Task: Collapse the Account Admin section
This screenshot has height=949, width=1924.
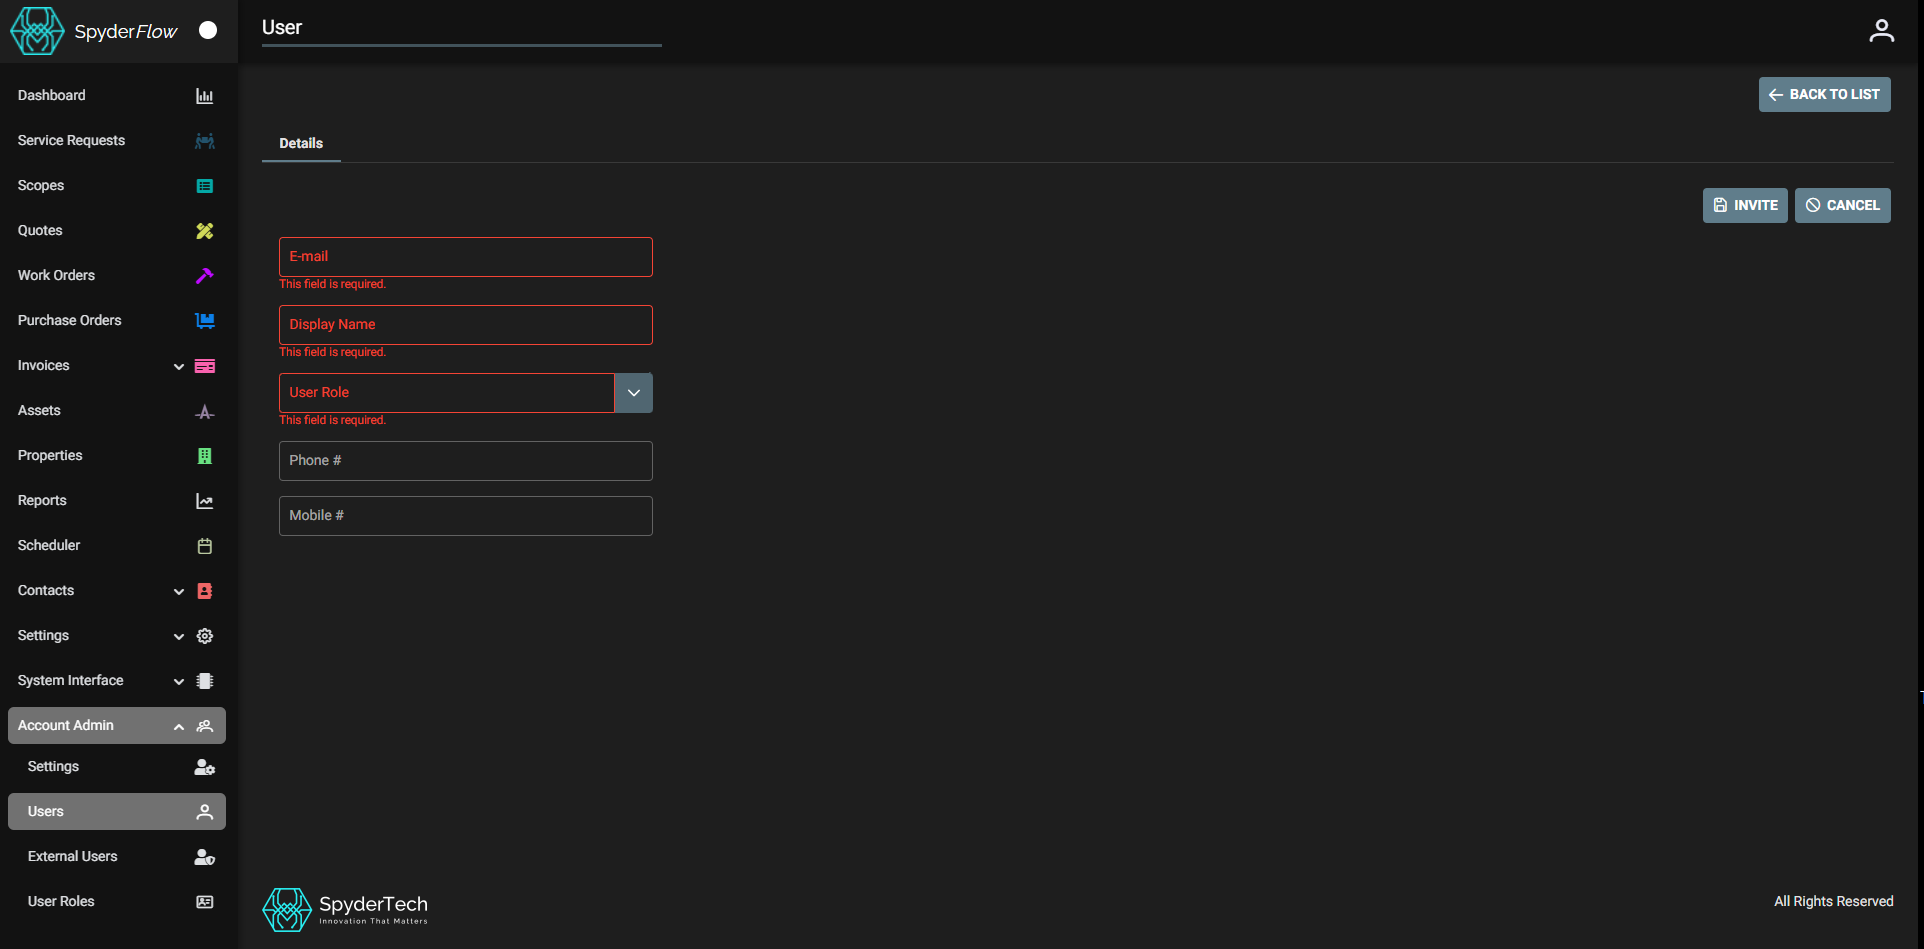Action: pyautogui.click(x=179, y=726)
